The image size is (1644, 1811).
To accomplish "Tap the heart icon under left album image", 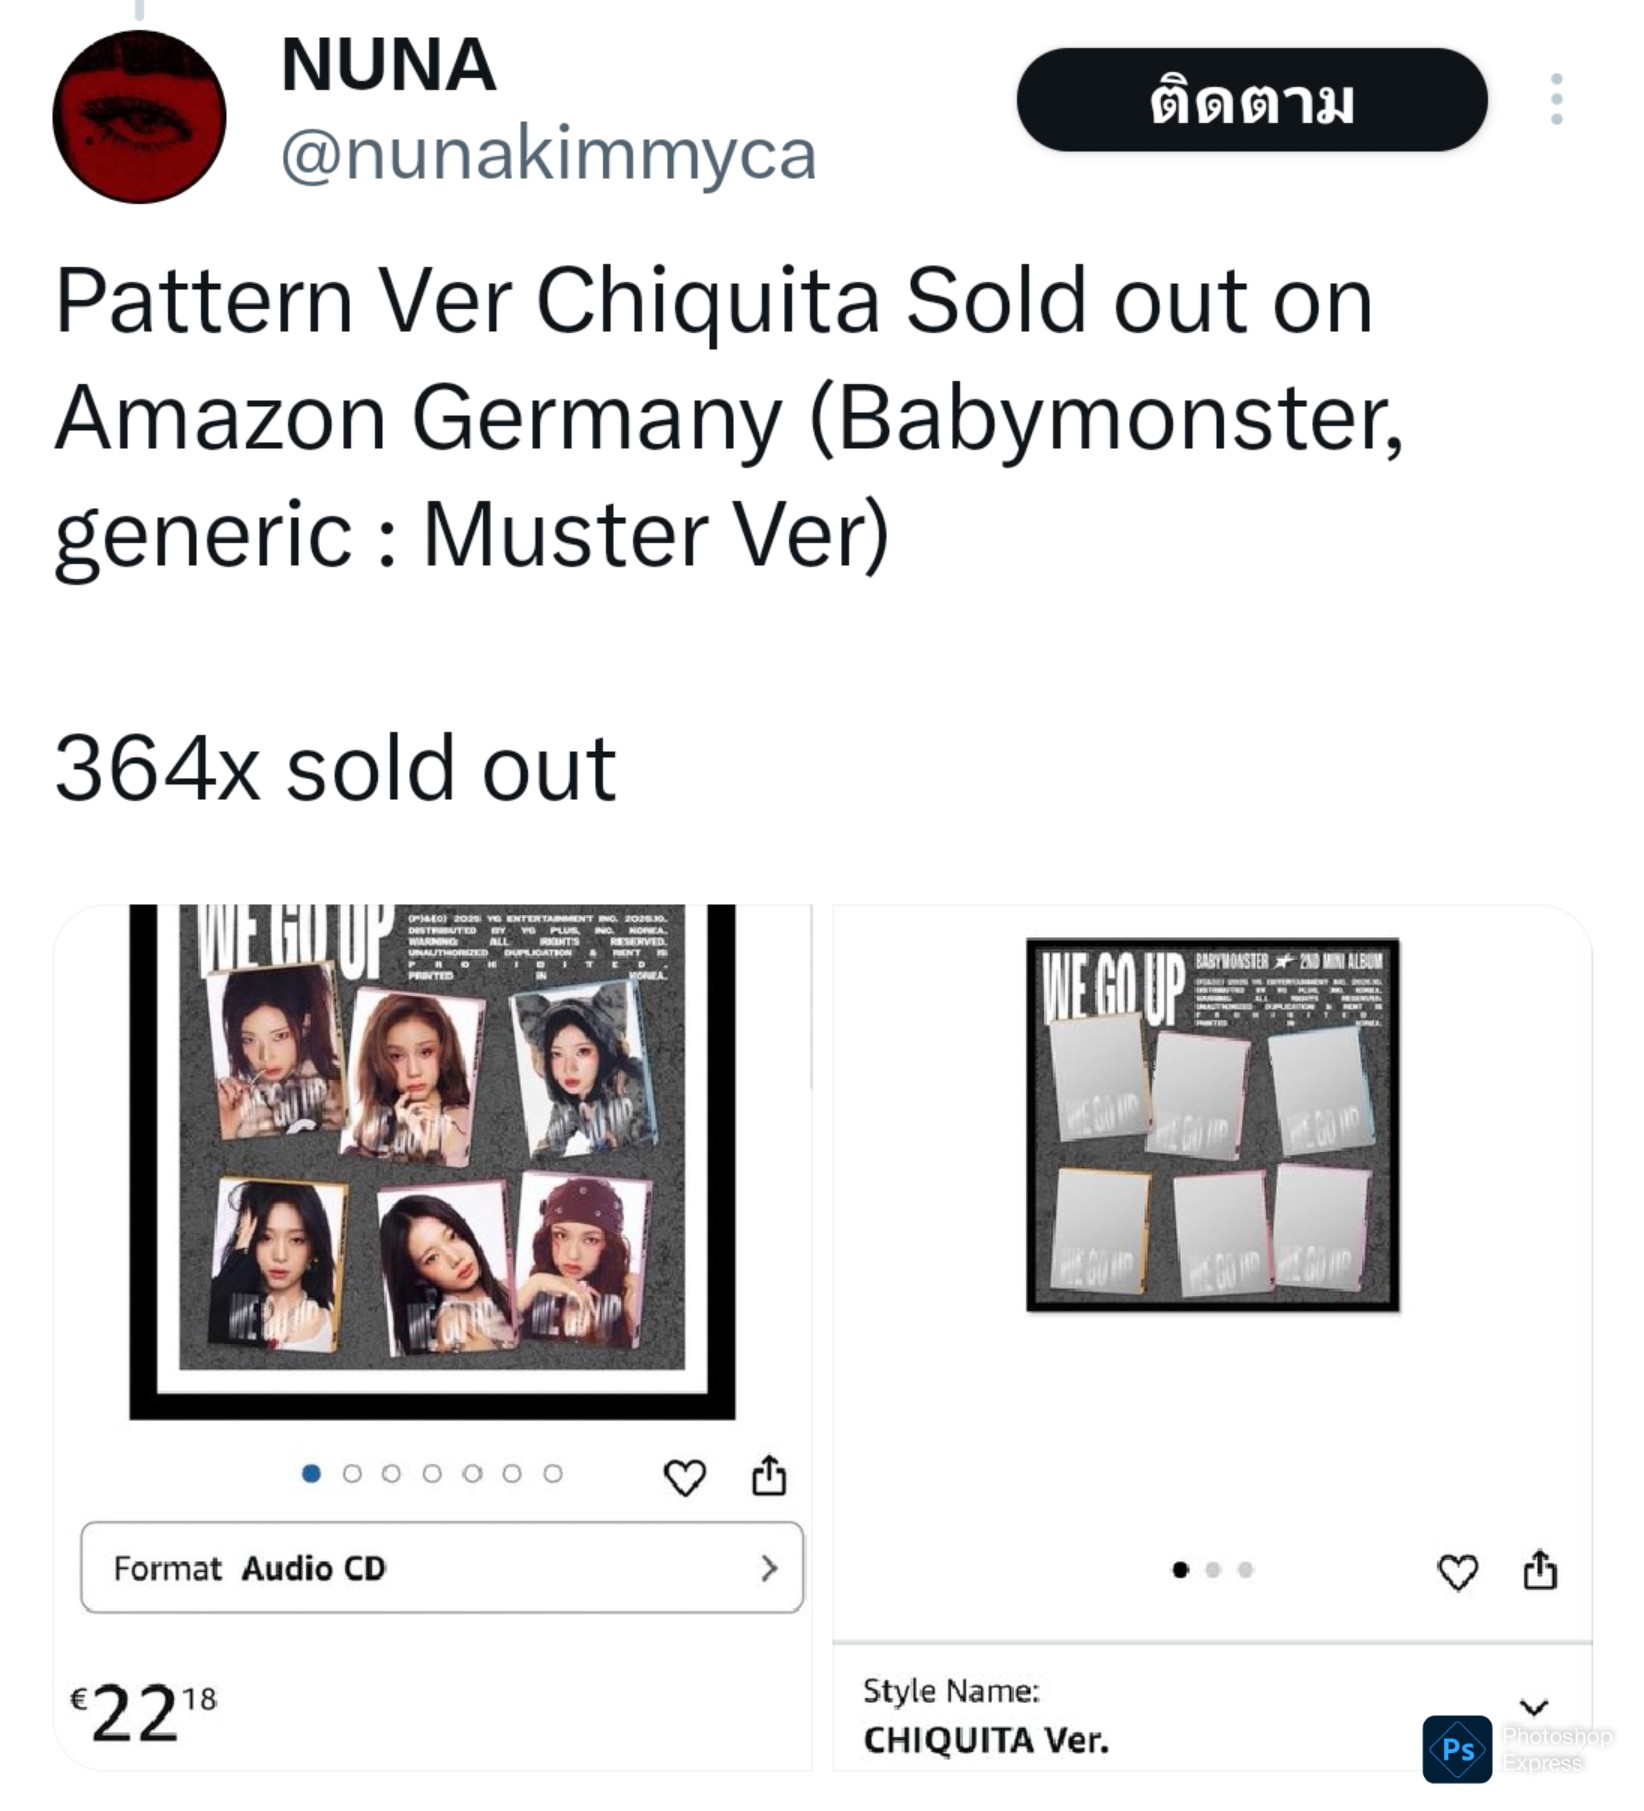I will pyautogui.click(x=685, y=1477).
